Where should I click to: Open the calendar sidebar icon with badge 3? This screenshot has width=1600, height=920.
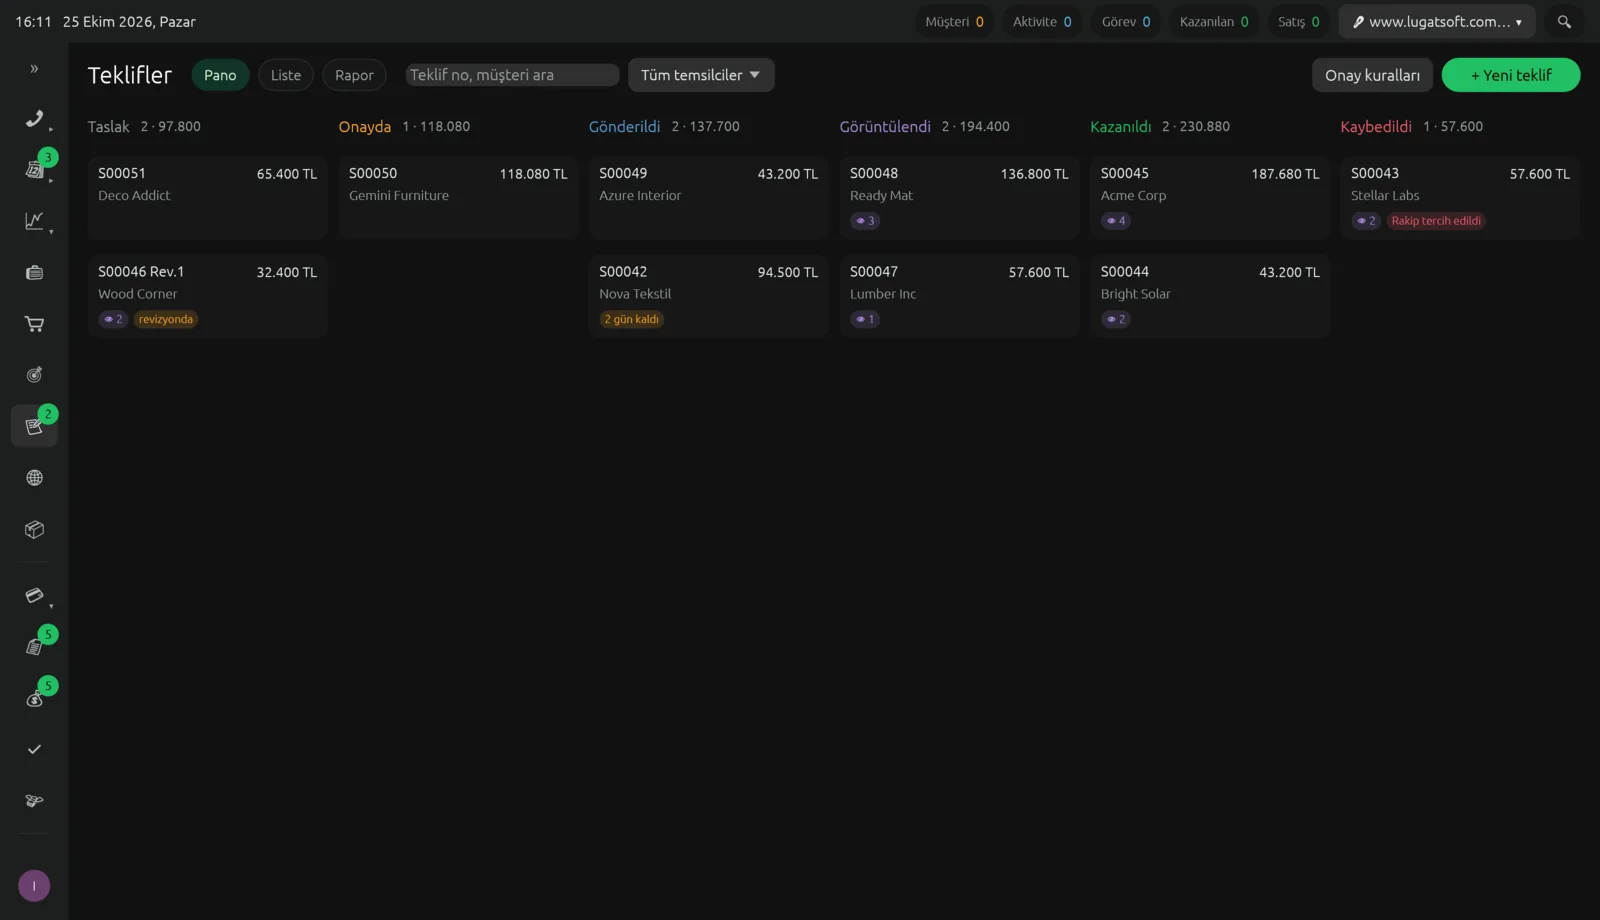(34, 169)
